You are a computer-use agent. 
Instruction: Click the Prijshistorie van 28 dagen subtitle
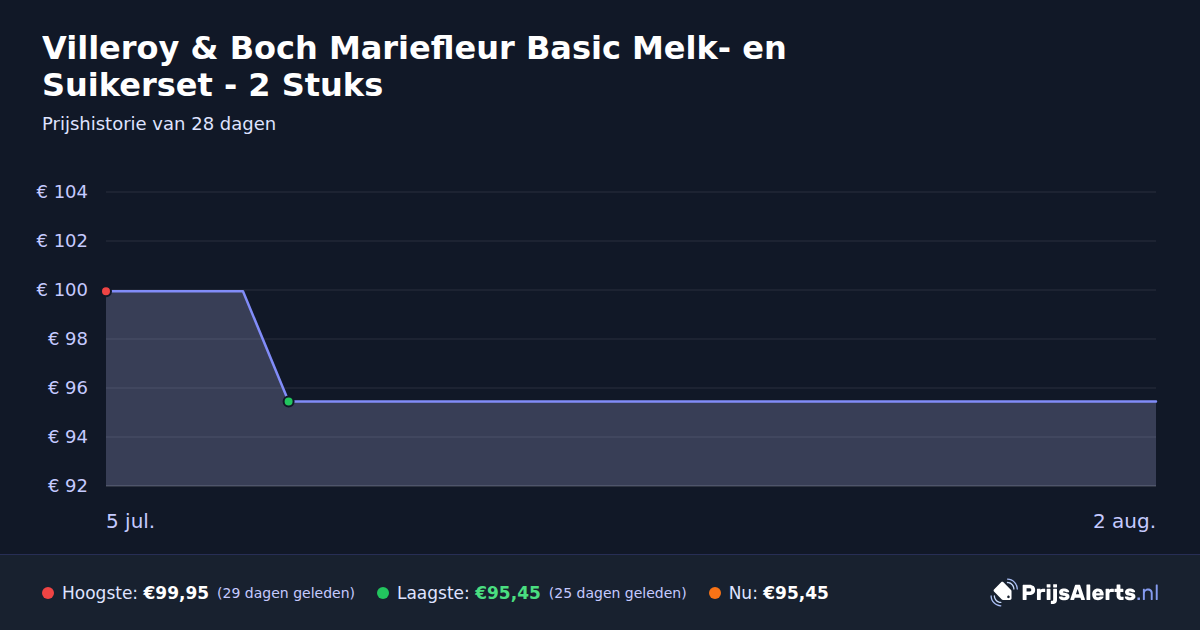click(x=159, y=125)
